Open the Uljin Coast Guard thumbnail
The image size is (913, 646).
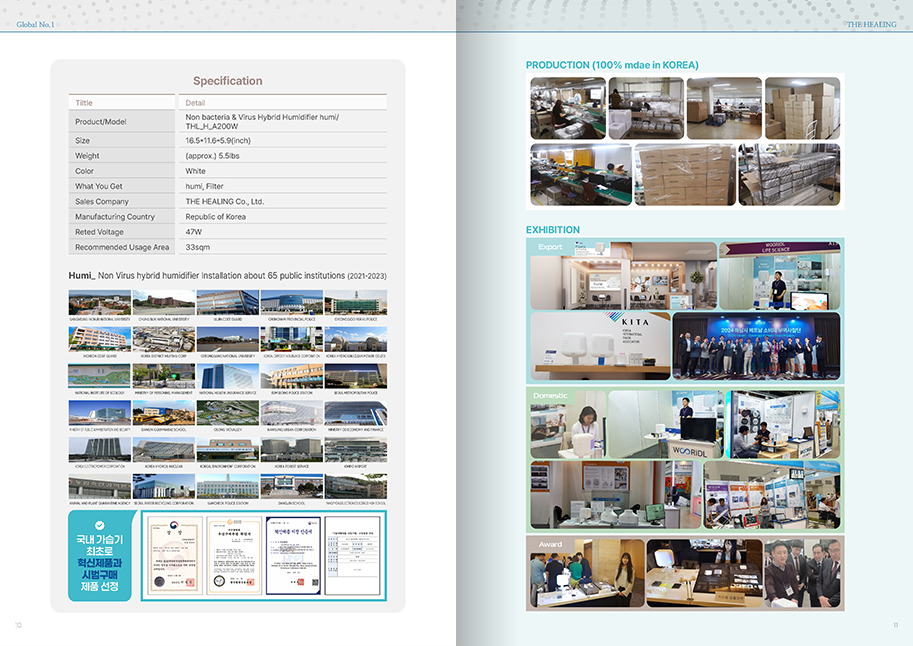tap(227, 303)
